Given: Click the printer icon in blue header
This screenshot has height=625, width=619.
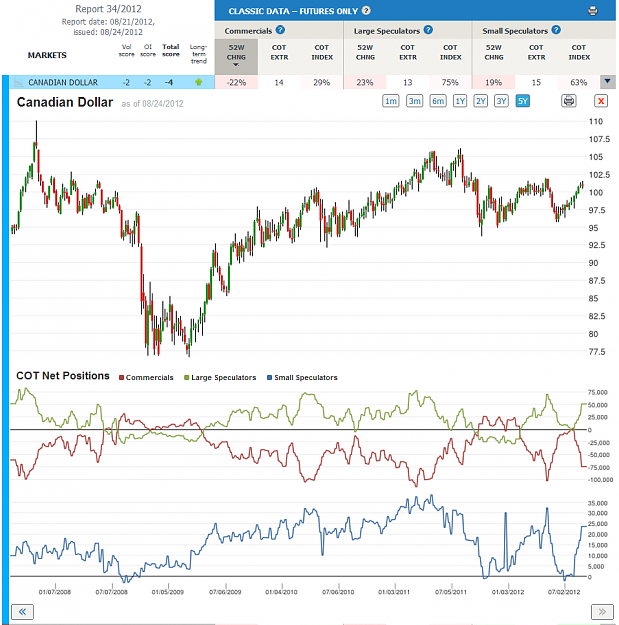Looking at the screenshot, I should 592,11.
